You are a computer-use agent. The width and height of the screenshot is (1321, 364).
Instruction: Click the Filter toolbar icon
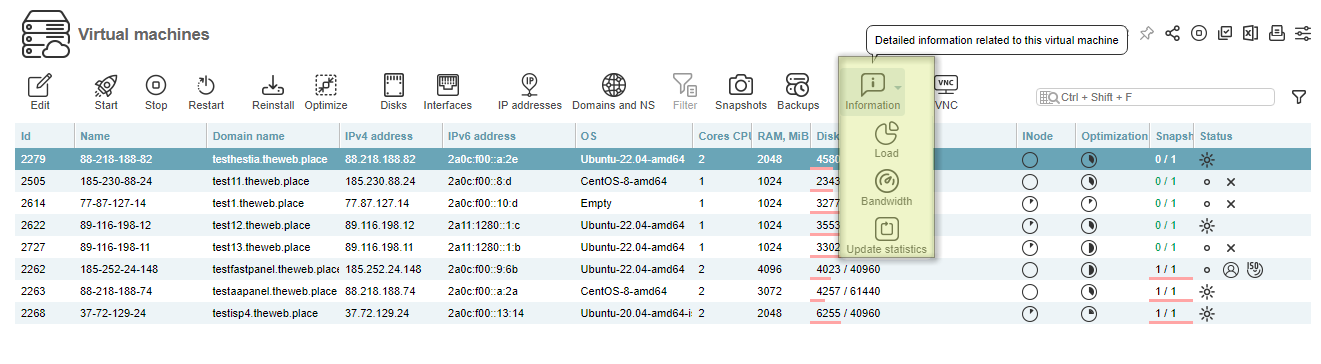pyautogui.click(x=685, y=91)
